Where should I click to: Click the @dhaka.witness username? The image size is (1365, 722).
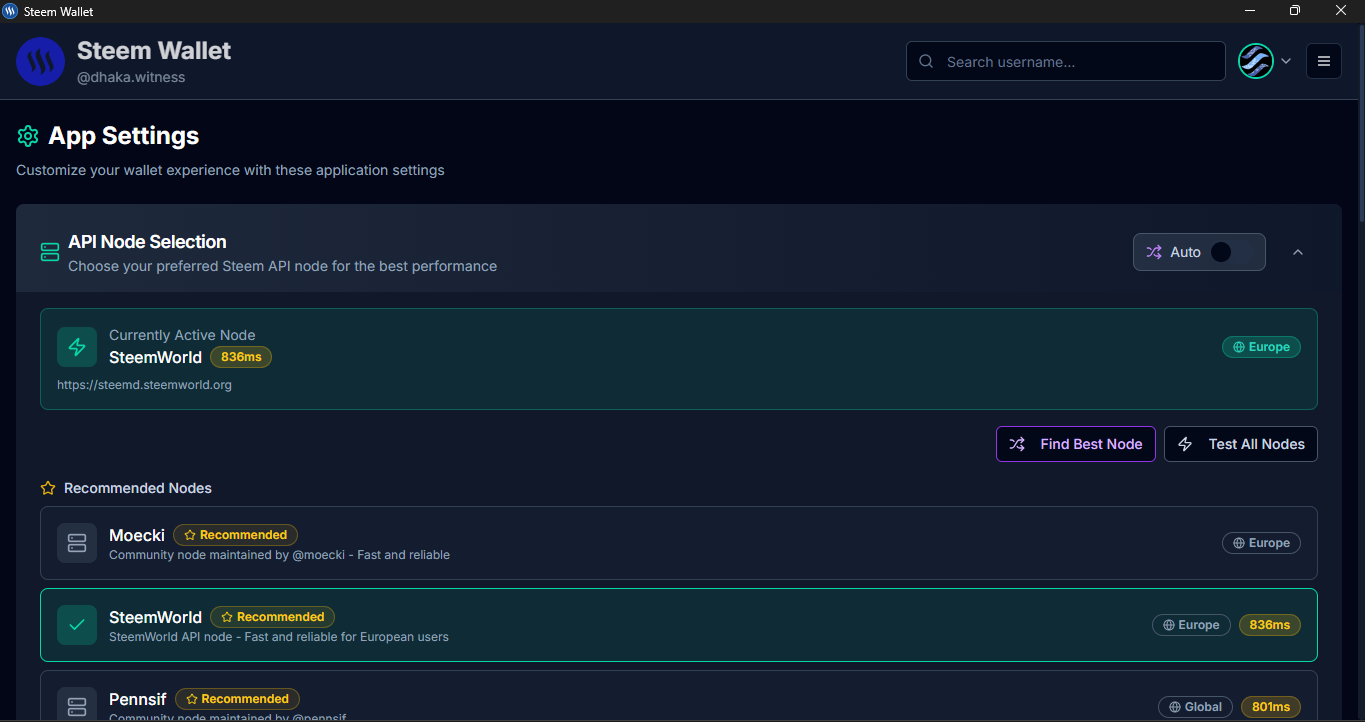click(x=131, y=77)
